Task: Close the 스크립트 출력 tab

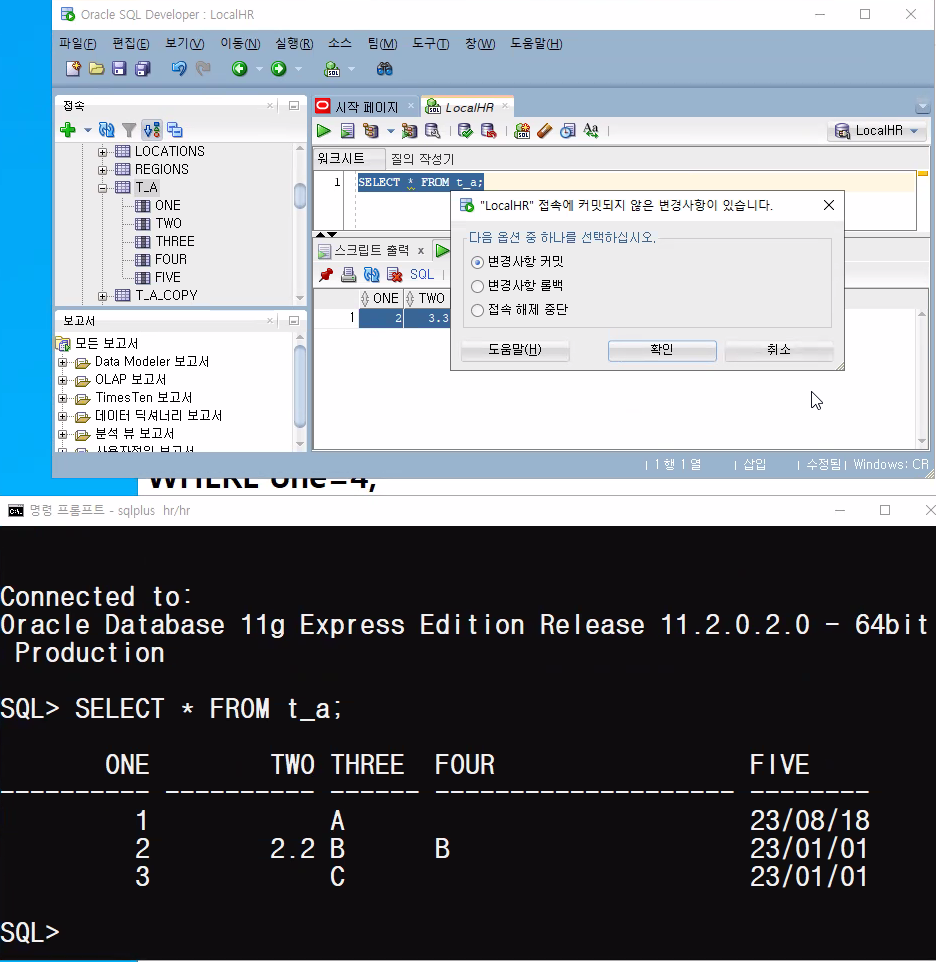Action: [421, 250]
